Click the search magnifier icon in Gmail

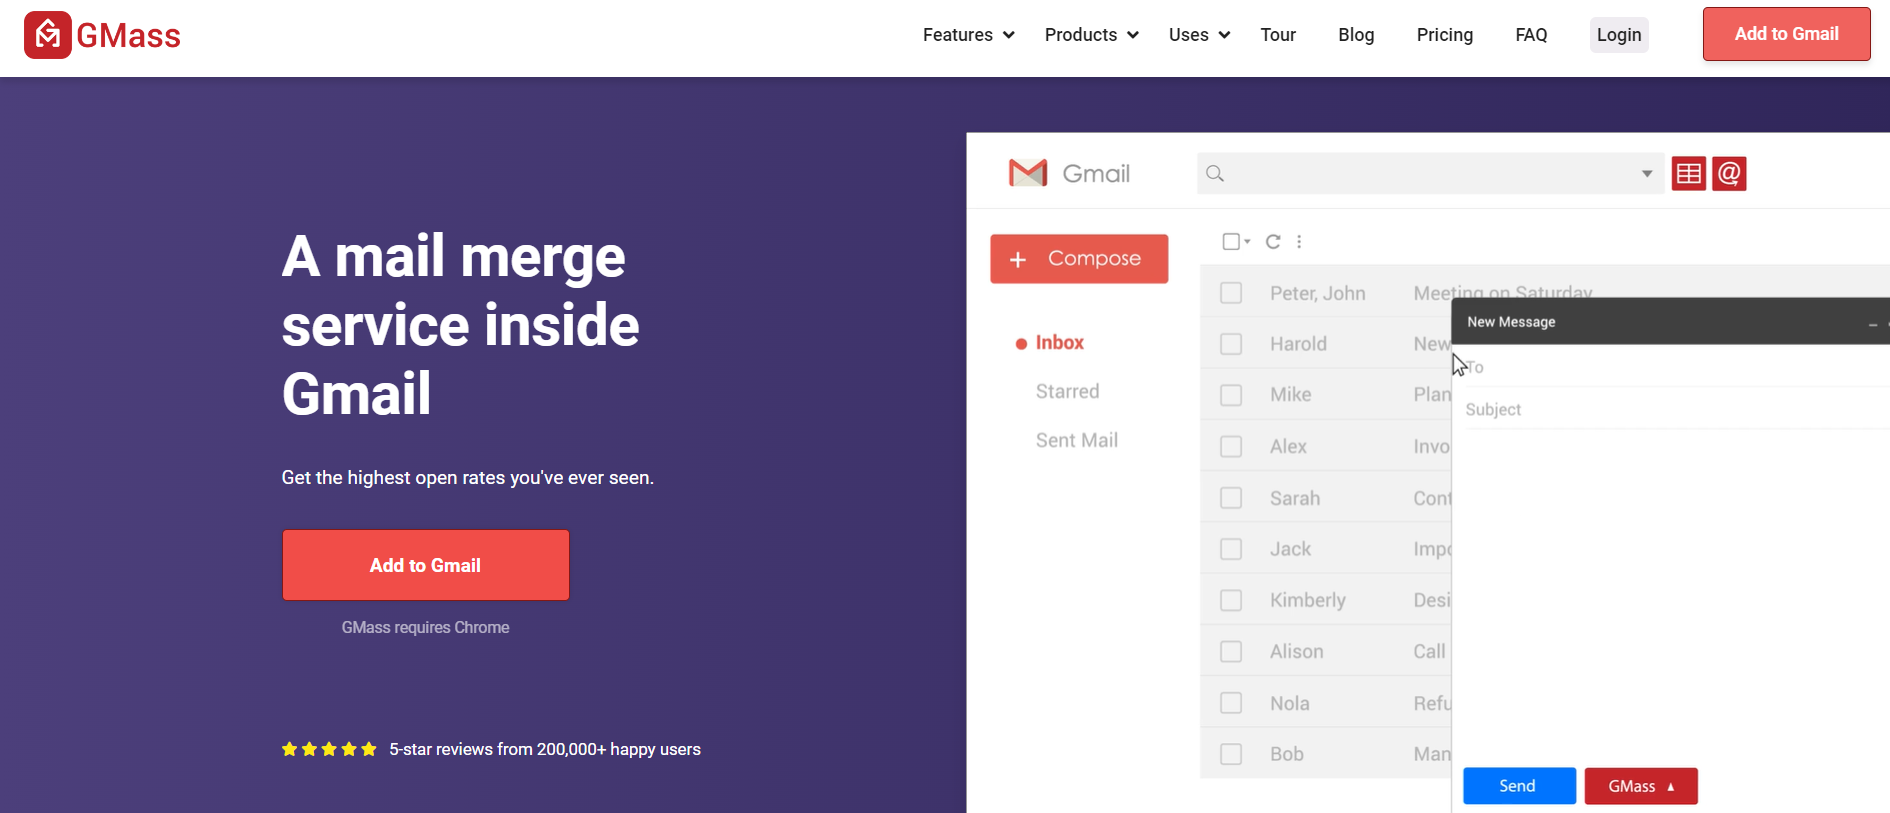point(1215,174)
